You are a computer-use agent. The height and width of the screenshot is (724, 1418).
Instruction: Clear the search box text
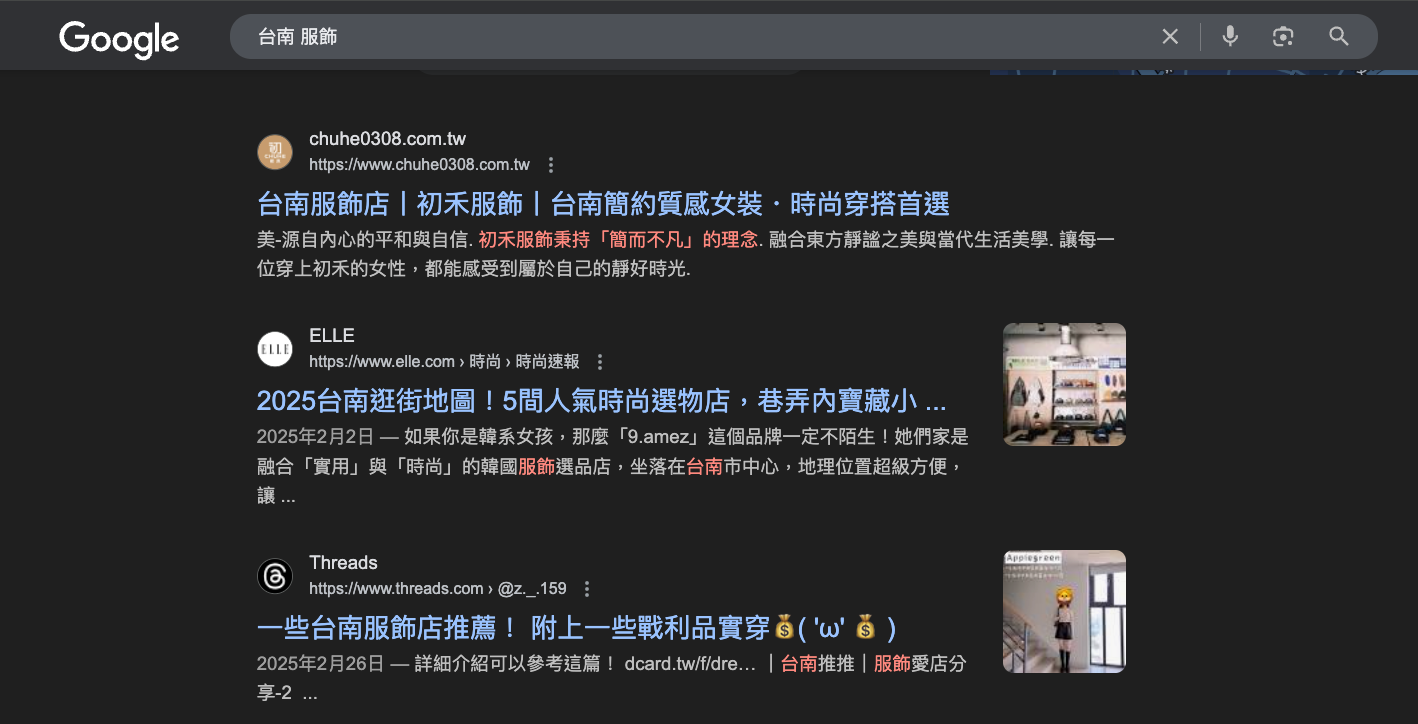coord(1170,37)
